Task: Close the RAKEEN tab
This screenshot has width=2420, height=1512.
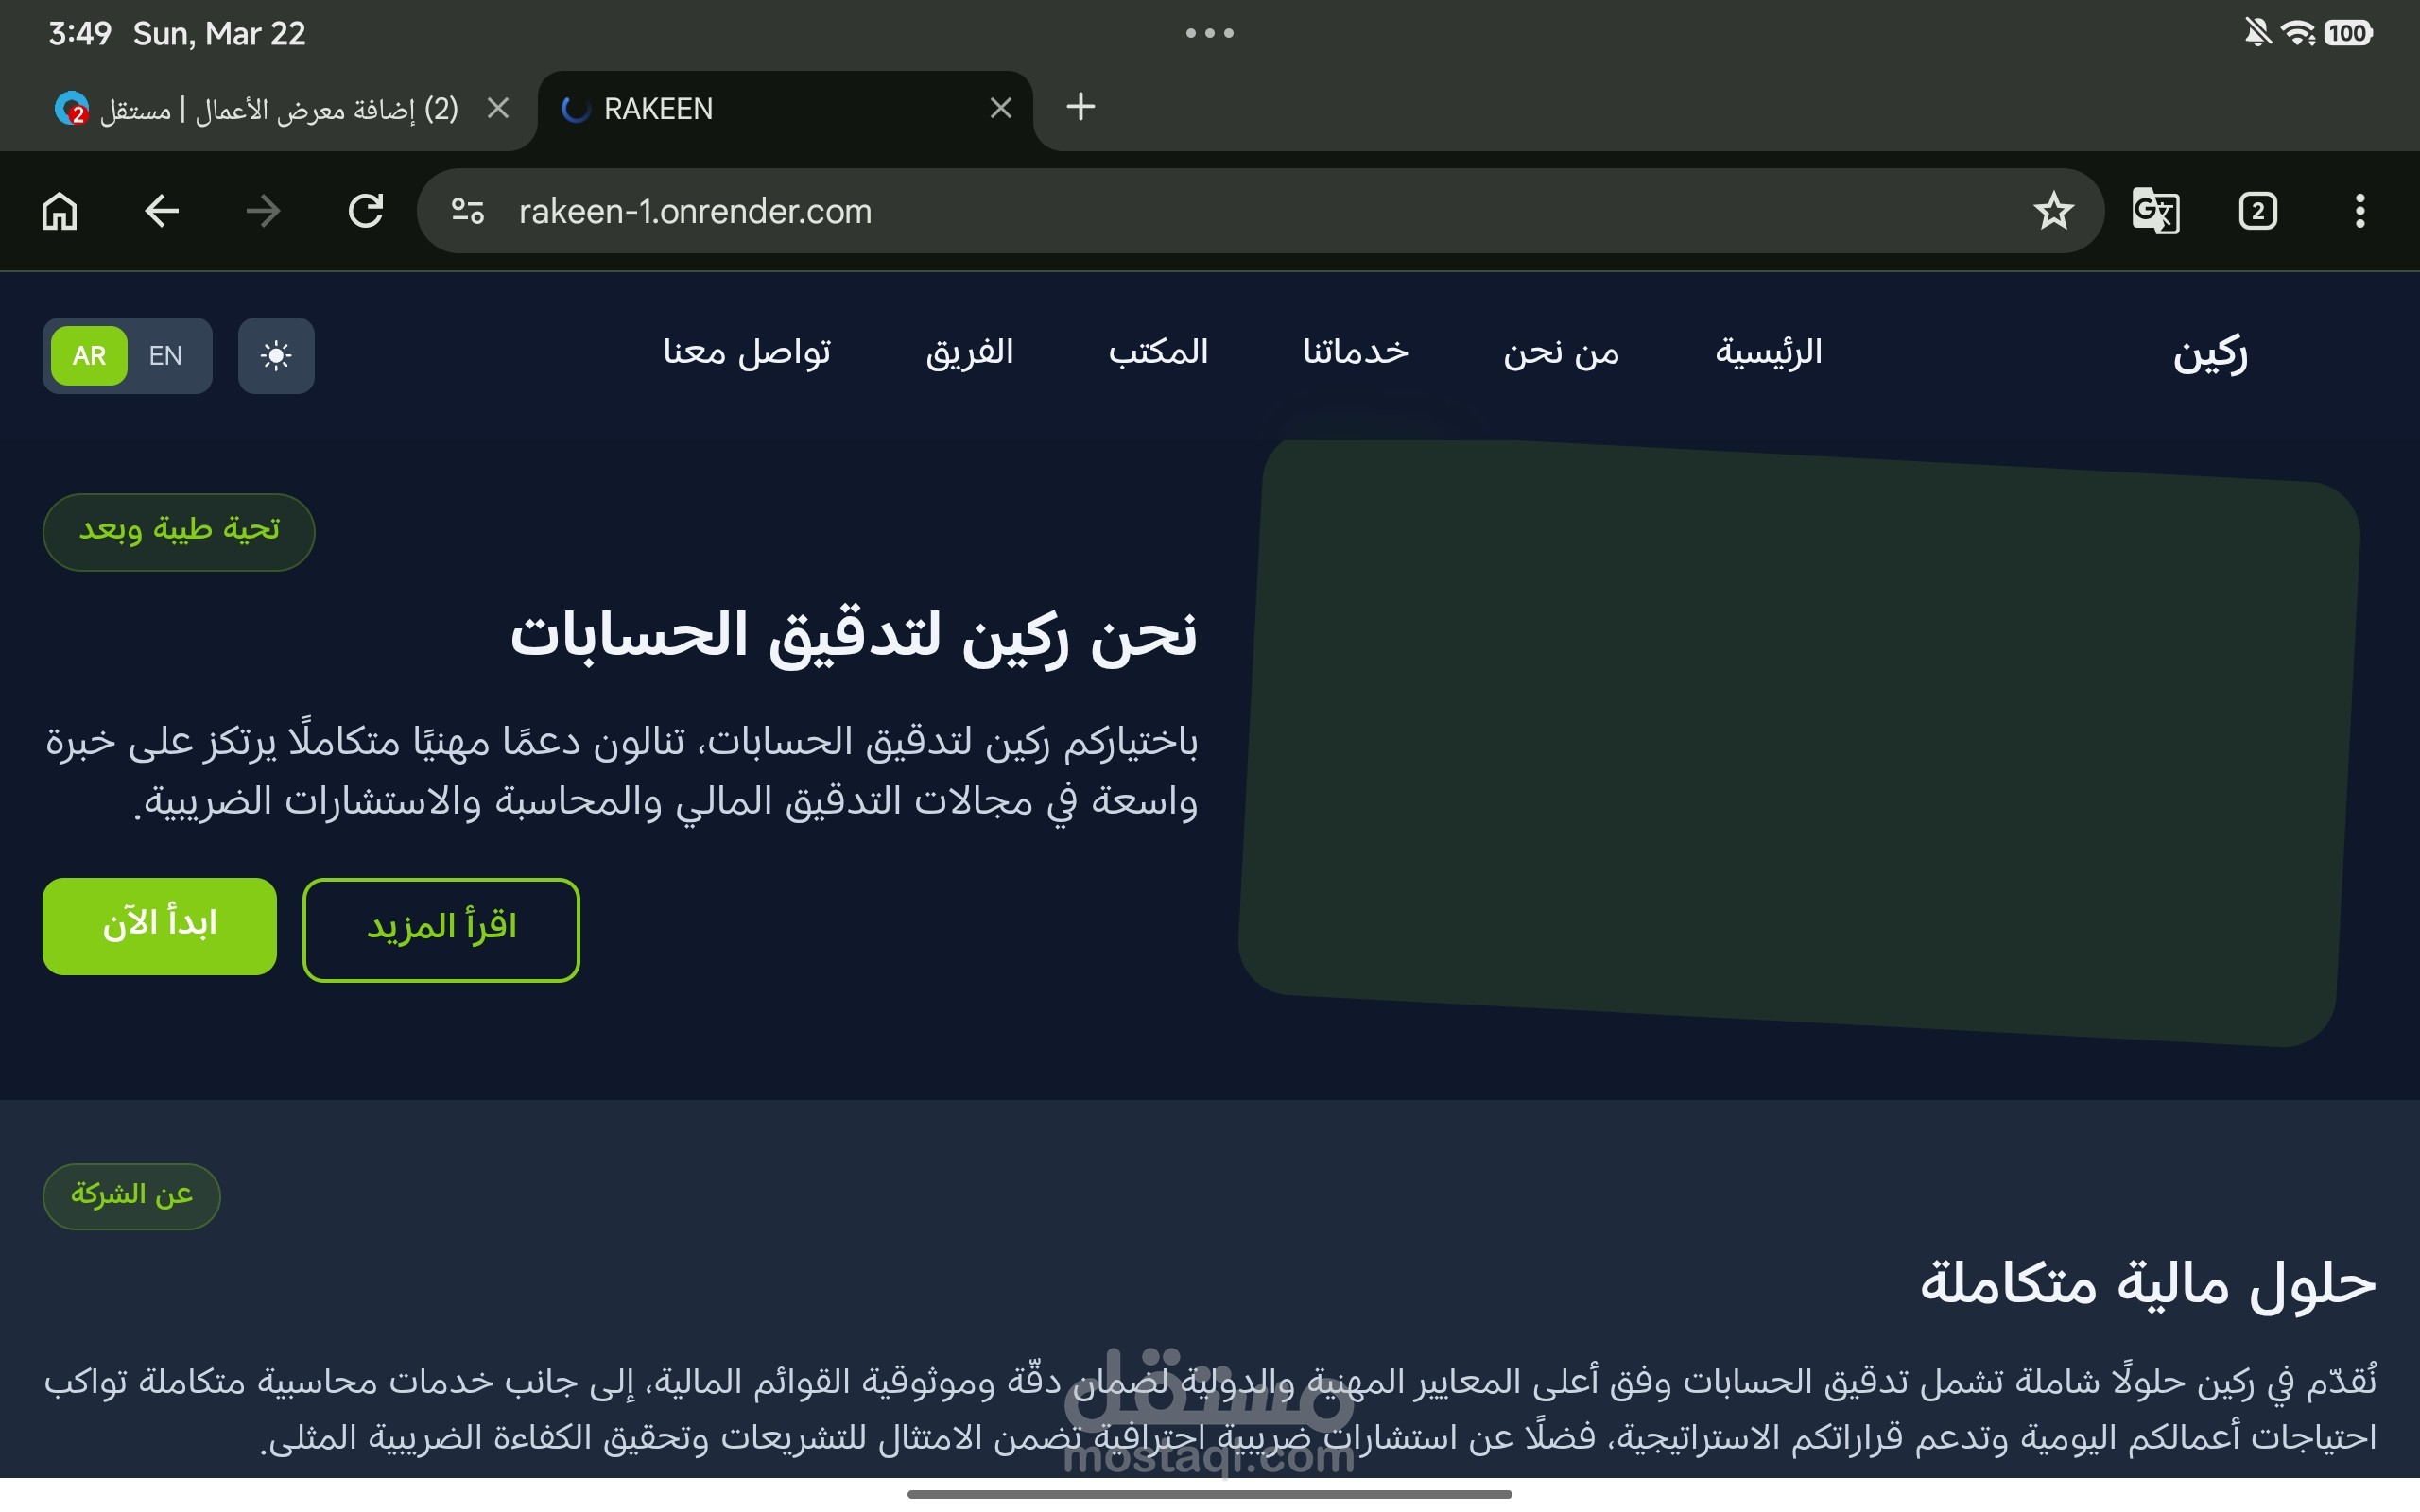Action: (1000, 108)
